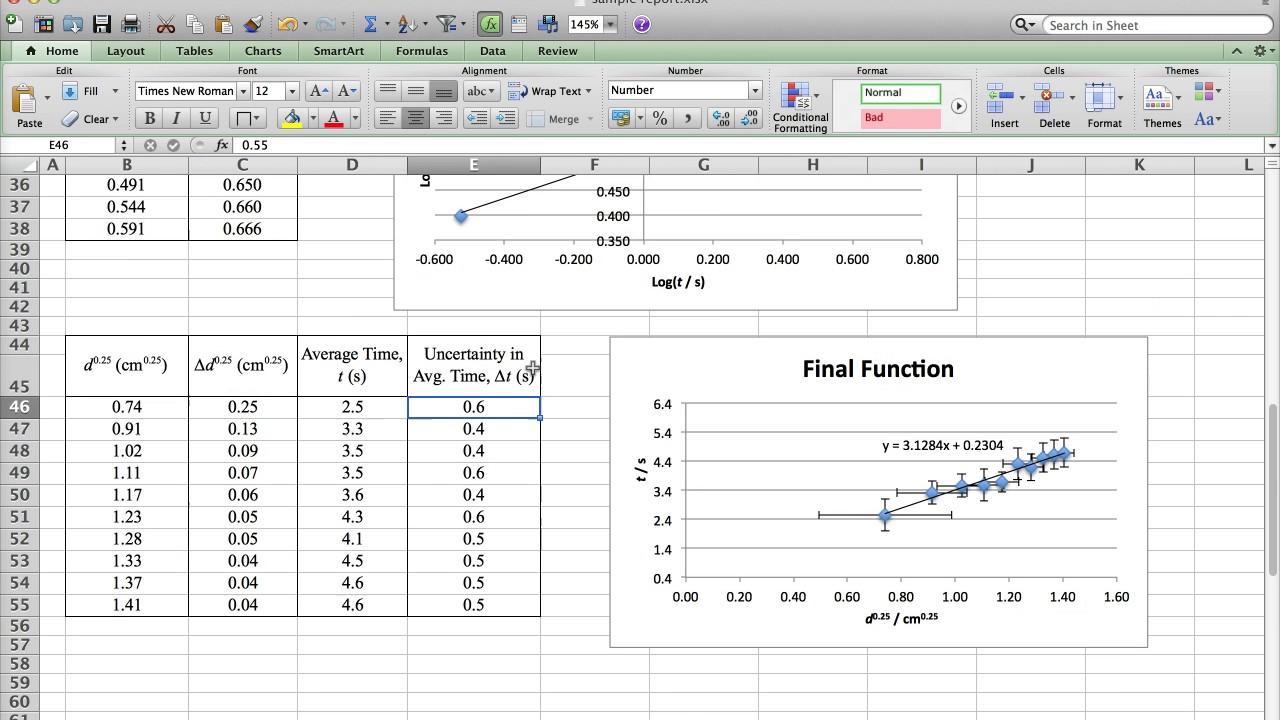Increase font size with large A

319,91
